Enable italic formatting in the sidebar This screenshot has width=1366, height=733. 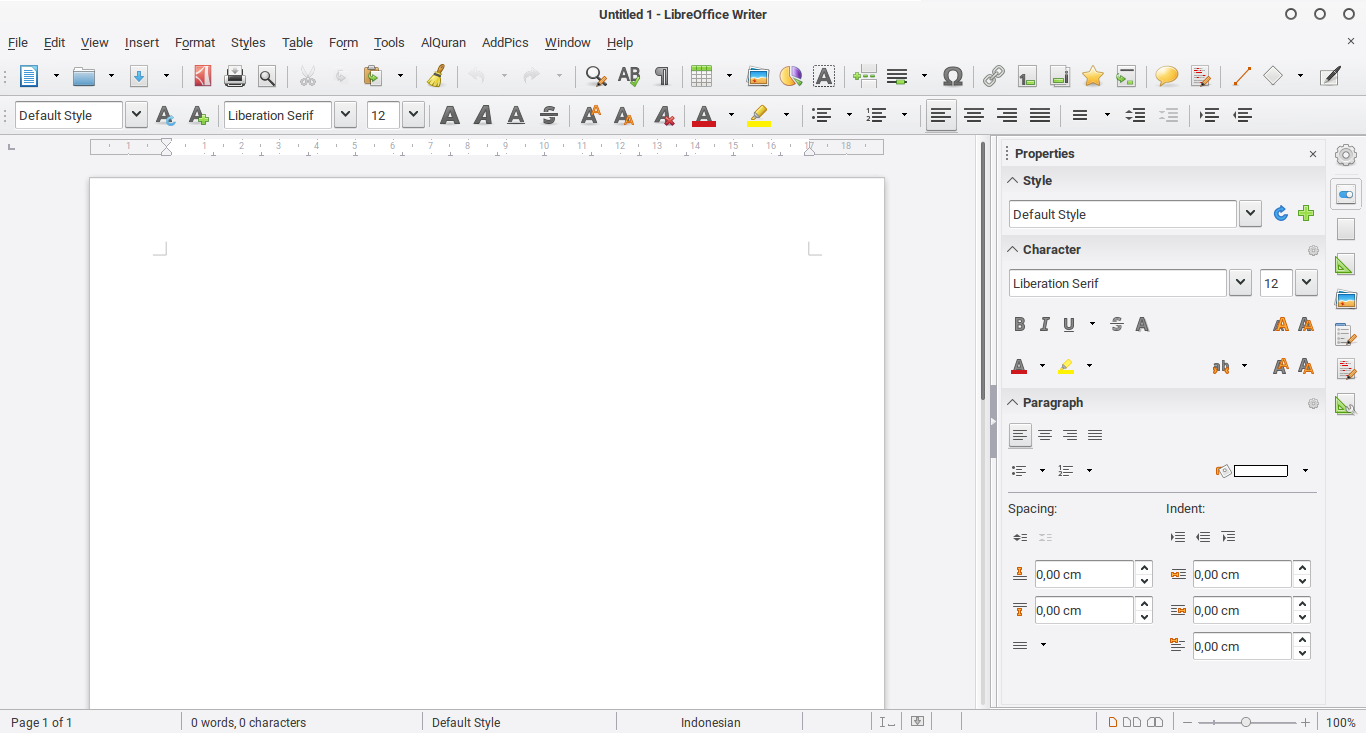pyautogui.click(x=1044, y=324)
